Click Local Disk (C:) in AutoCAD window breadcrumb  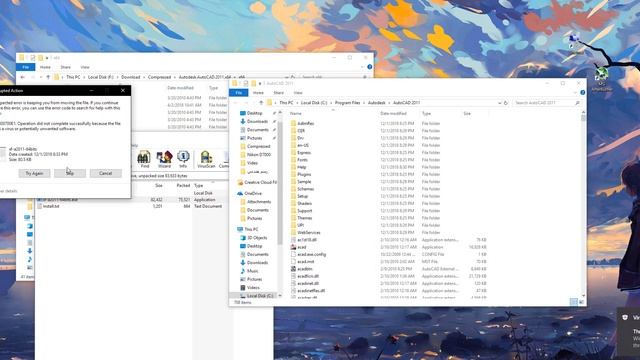pyautogui.click(x=314, y=103)
